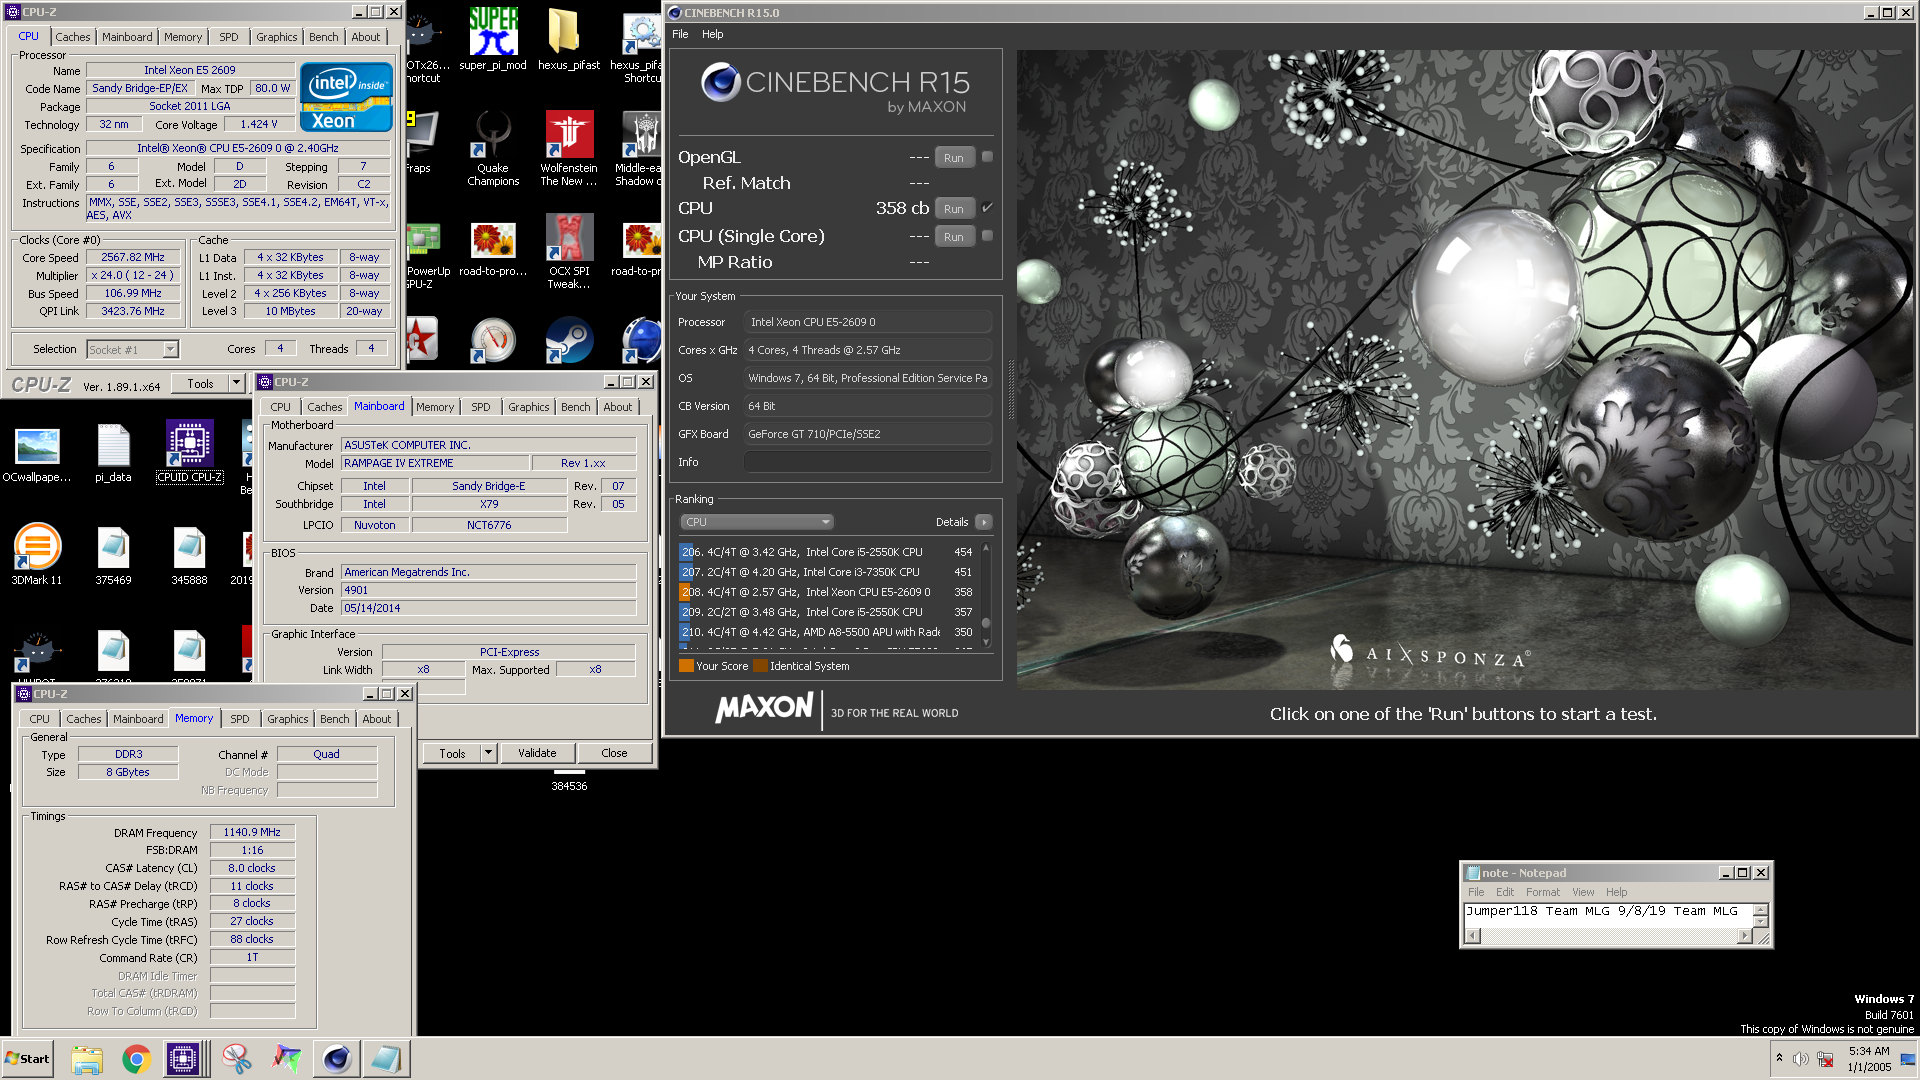Open the Tools dropdown arrow in top CPU-Z
This screenshot has width=1920, height=1080.
[237, 383]
